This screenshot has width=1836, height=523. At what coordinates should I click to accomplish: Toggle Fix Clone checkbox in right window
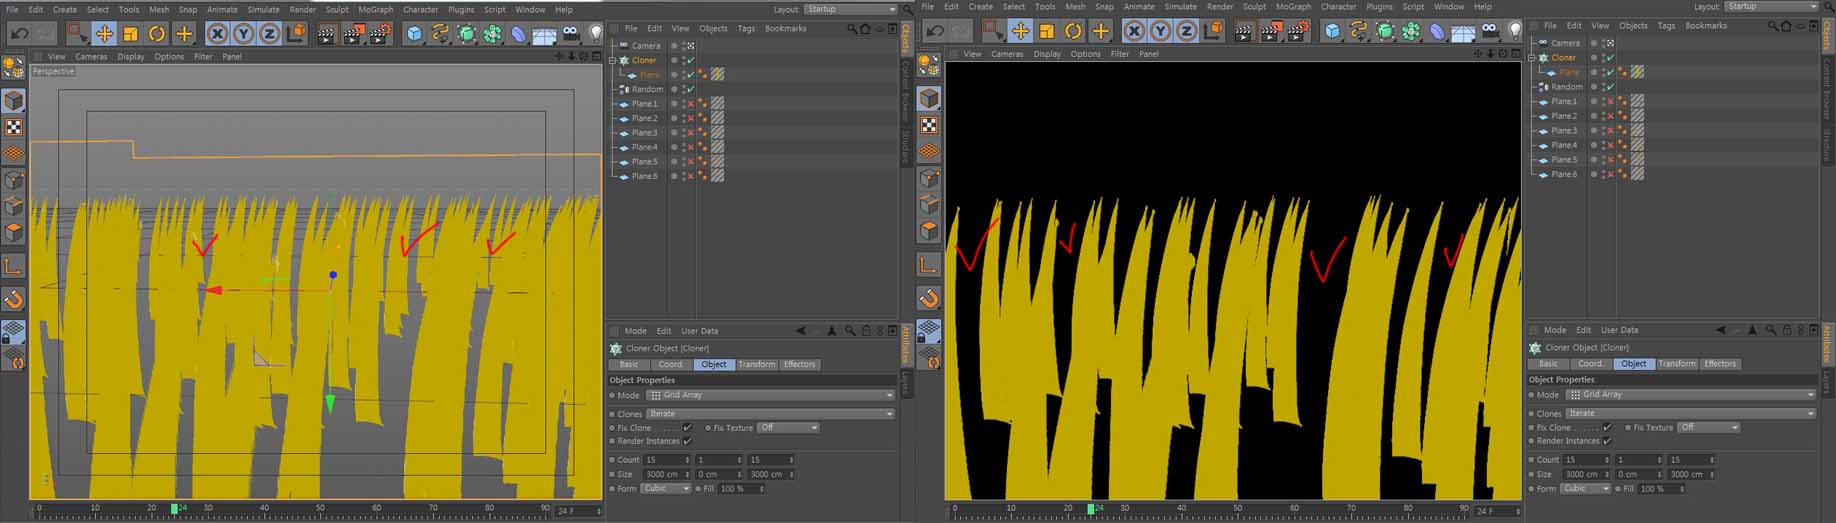[x=1607, y=427]
